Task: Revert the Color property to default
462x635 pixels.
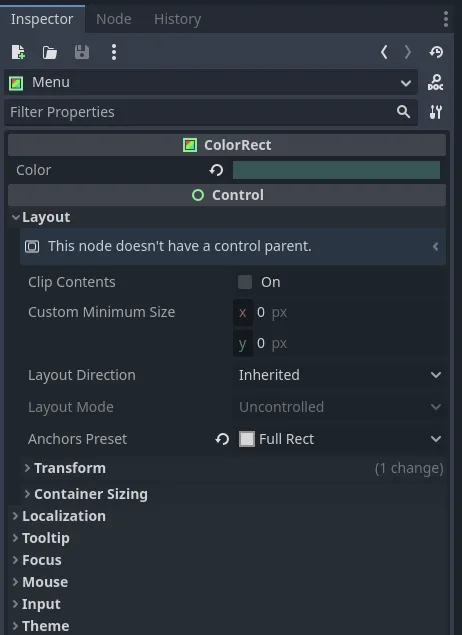Action: click(x=216, y=170)
